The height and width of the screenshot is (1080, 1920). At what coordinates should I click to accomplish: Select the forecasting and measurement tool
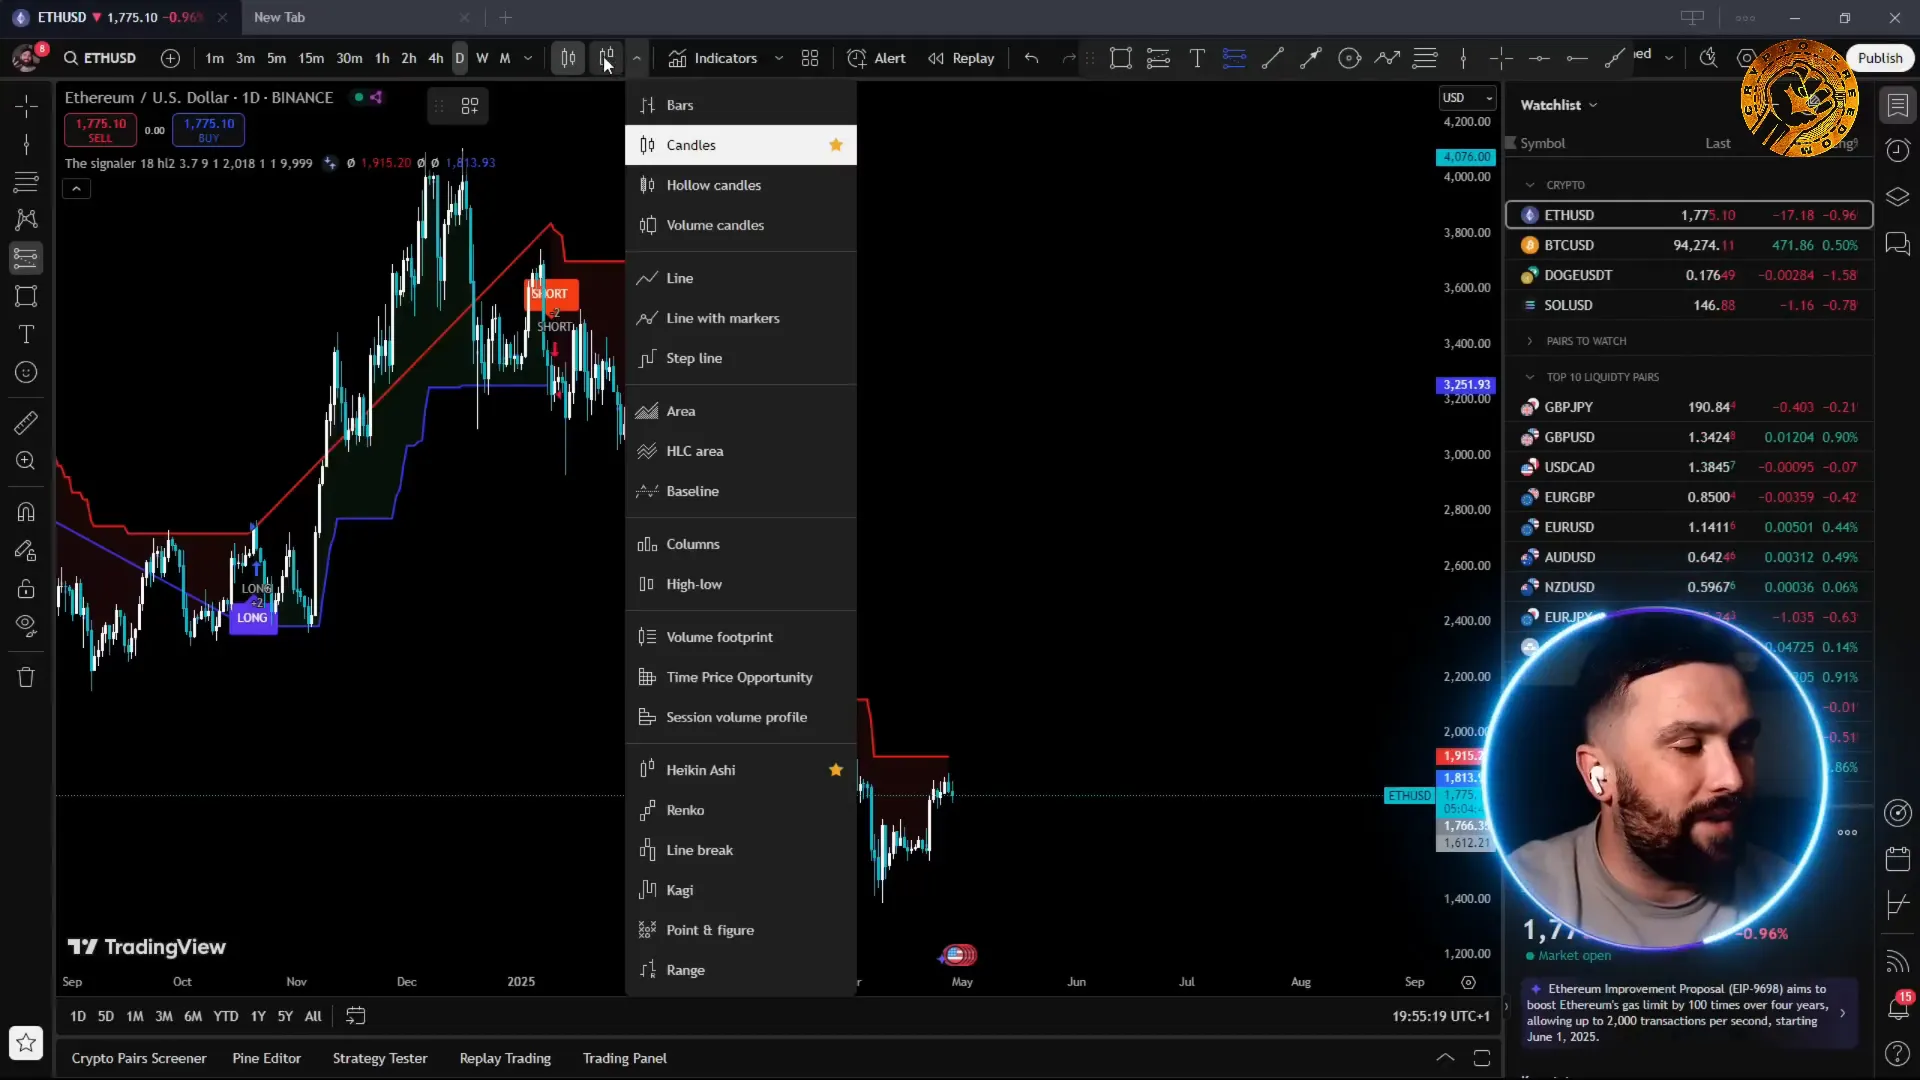click(26, 258)
